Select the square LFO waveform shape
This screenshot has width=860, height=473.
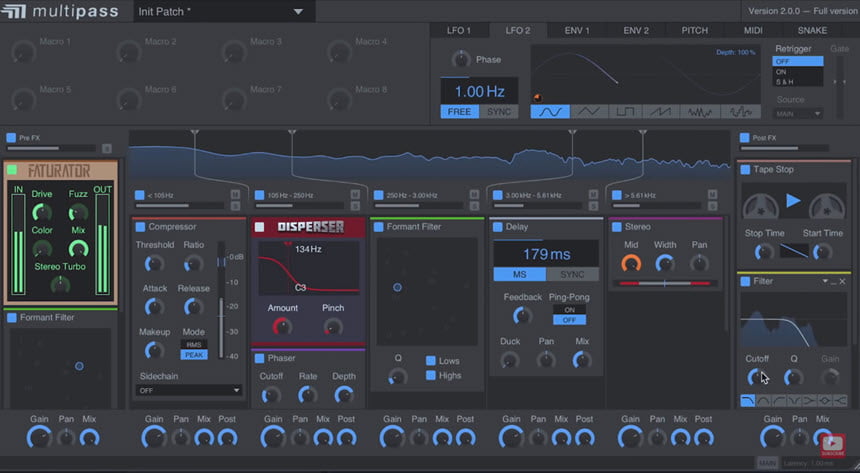(x=625, y=112)
